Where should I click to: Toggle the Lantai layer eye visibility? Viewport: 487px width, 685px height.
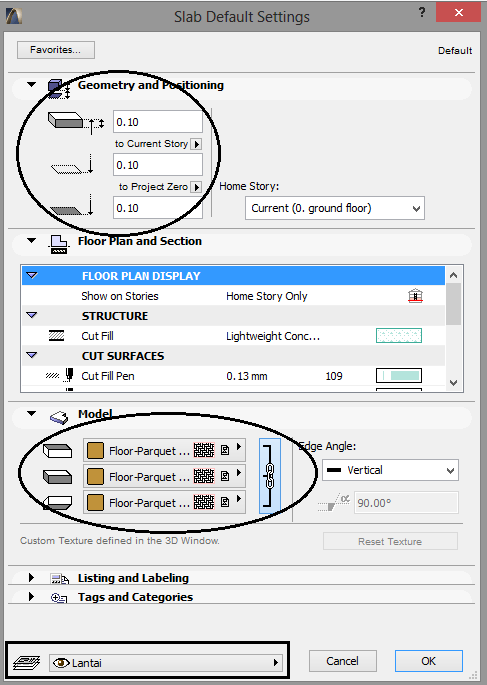point(61,663)
